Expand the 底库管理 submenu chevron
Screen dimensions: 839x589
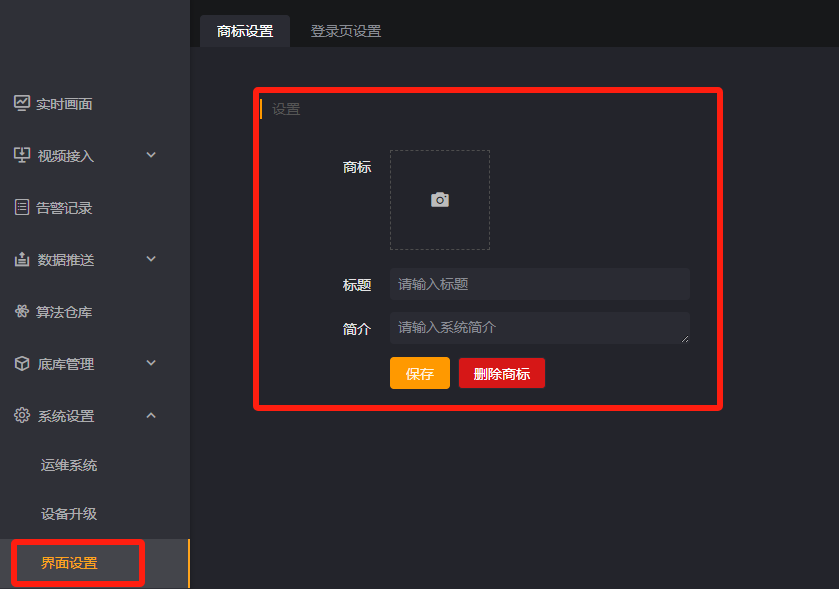point(151,363)
